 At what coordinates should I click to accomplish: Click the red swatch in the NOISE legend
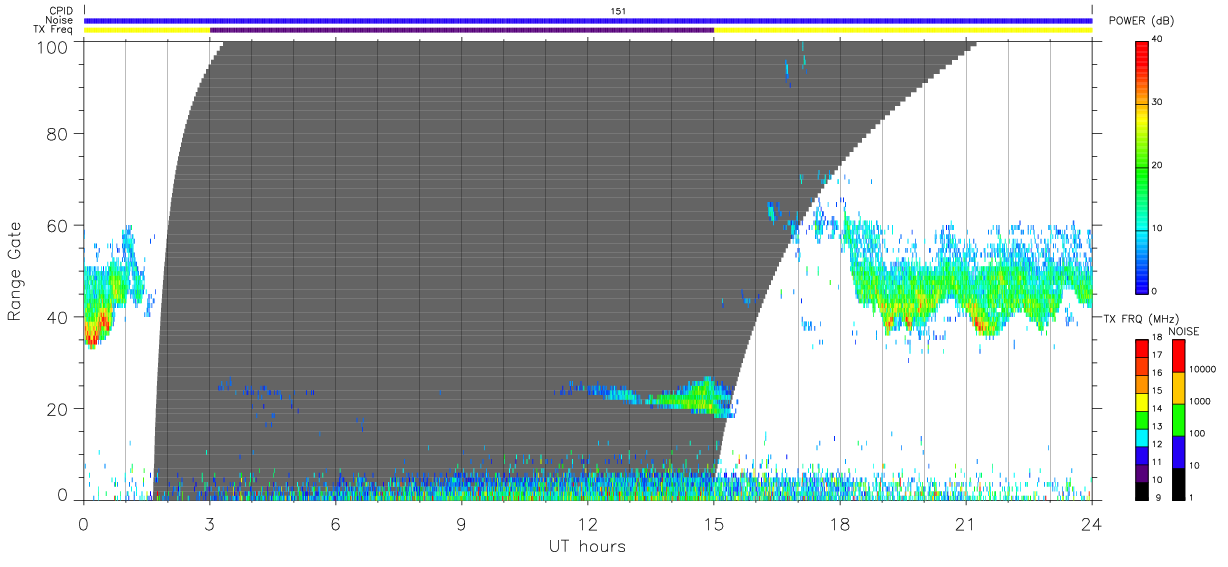(x=1178, y=356)
